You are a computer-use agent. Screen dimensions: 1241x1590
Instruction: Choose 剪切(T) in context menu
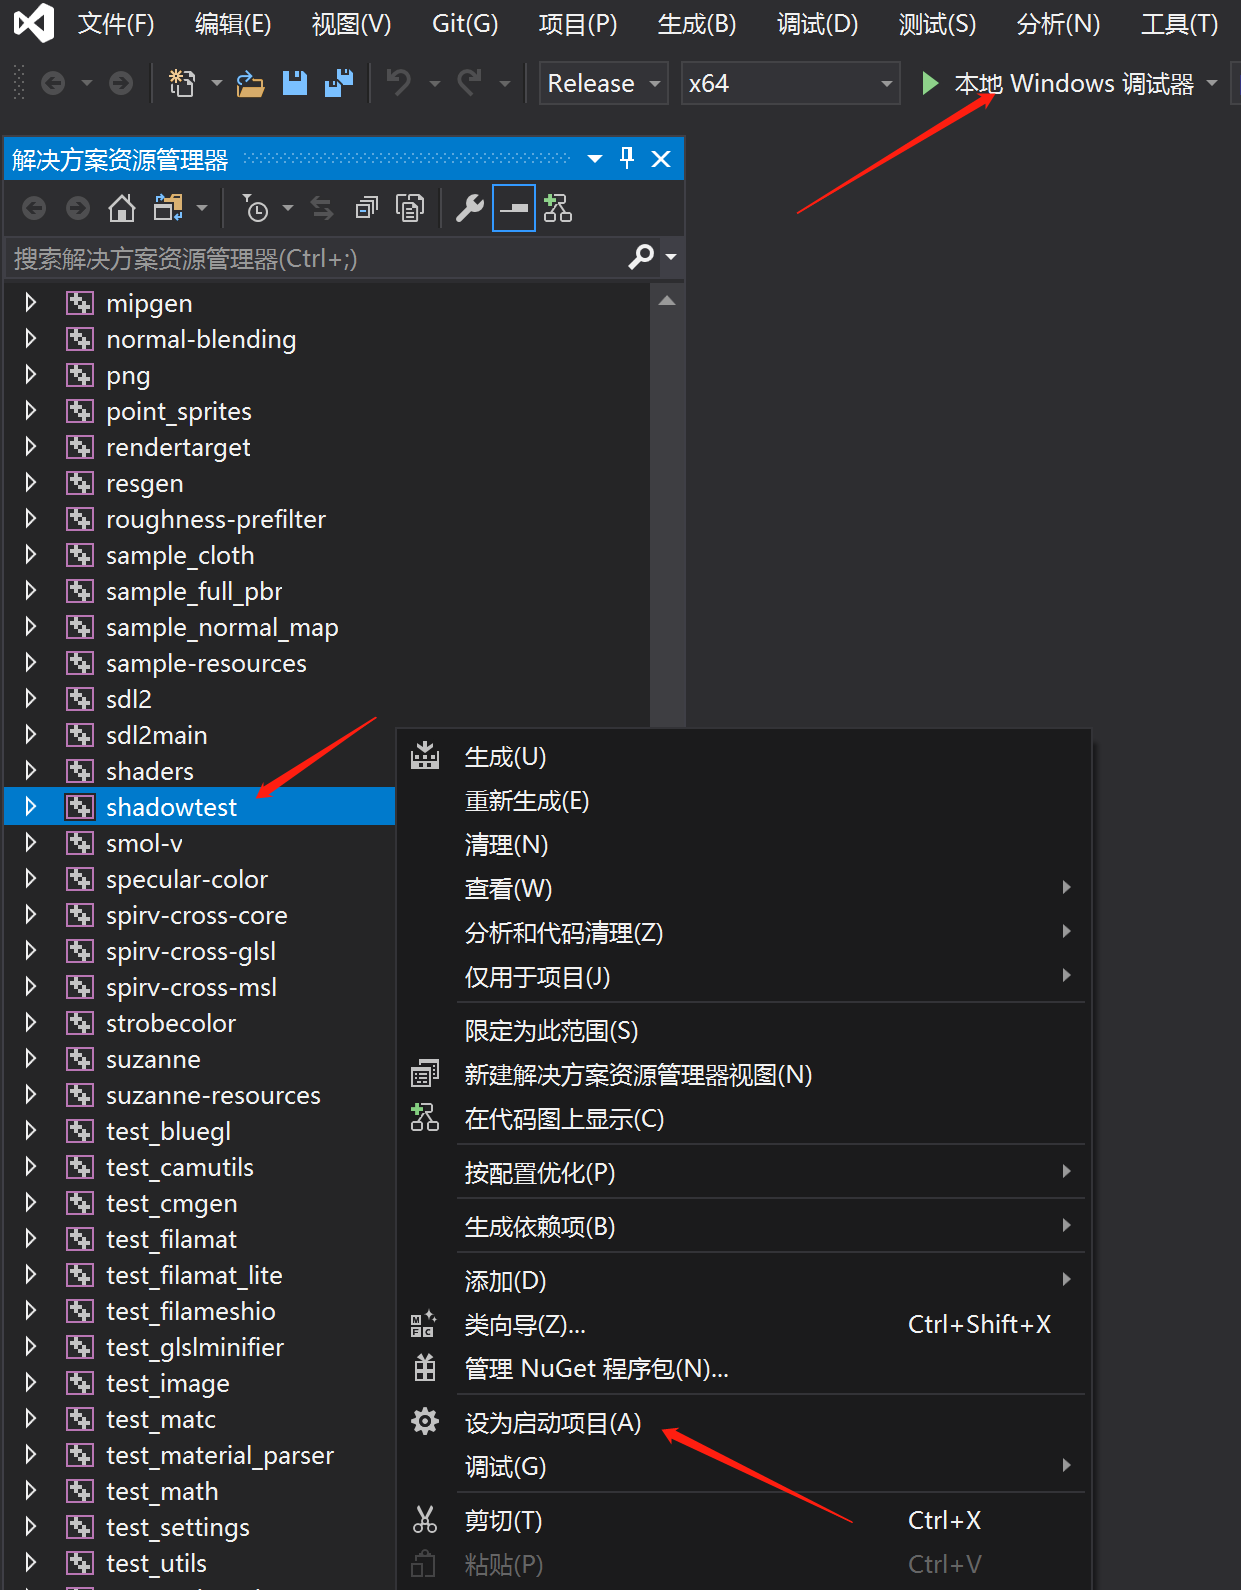[743, 1520]
